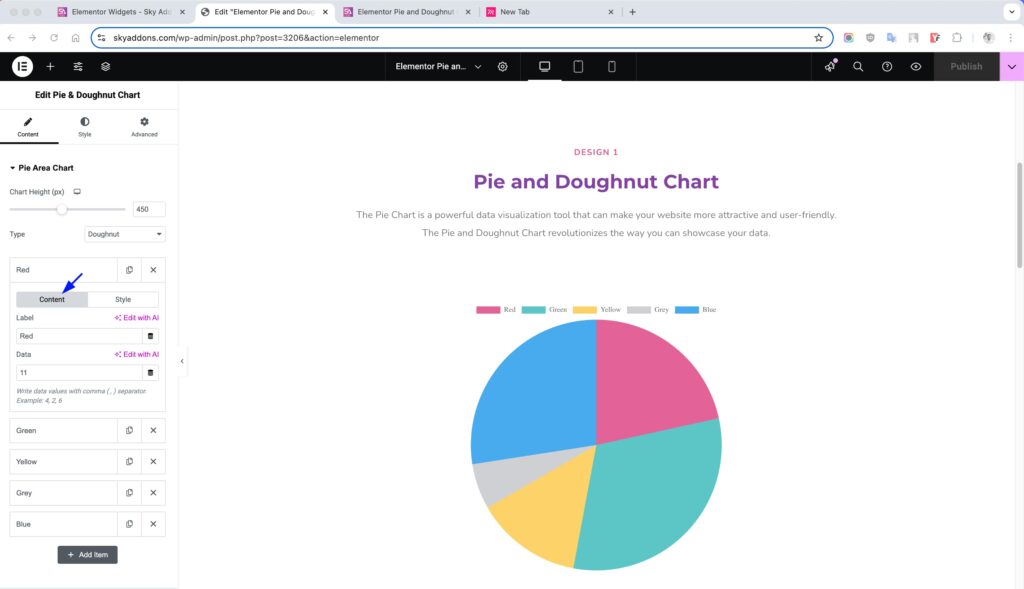This screenshot has width=1024, height=589.
Task: Open the Type dropdown set to Doughnut
Action: 125,234
